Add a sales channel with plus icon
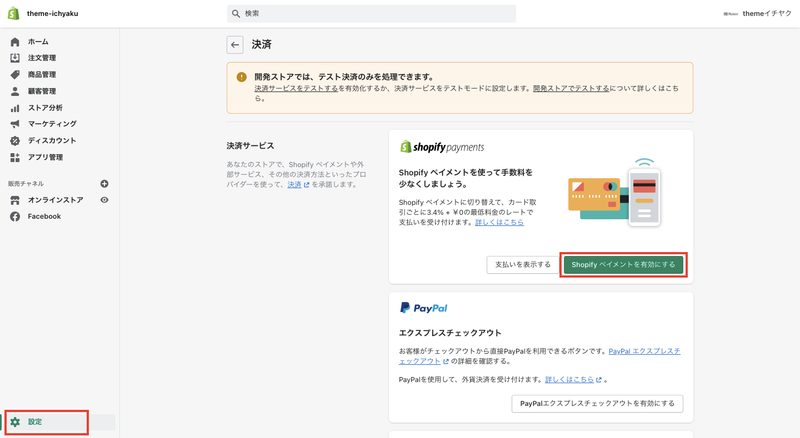The height and width of the screenshot is (438, 800). coord(104,184)
